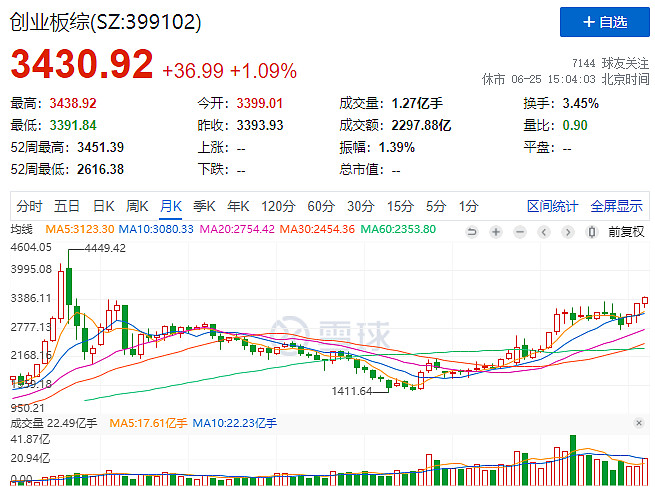Image resolution: width=655 pixels, height=487 pixels.
Task: Click the 成交额 value 2297.88亿
Action: (421, 125)
